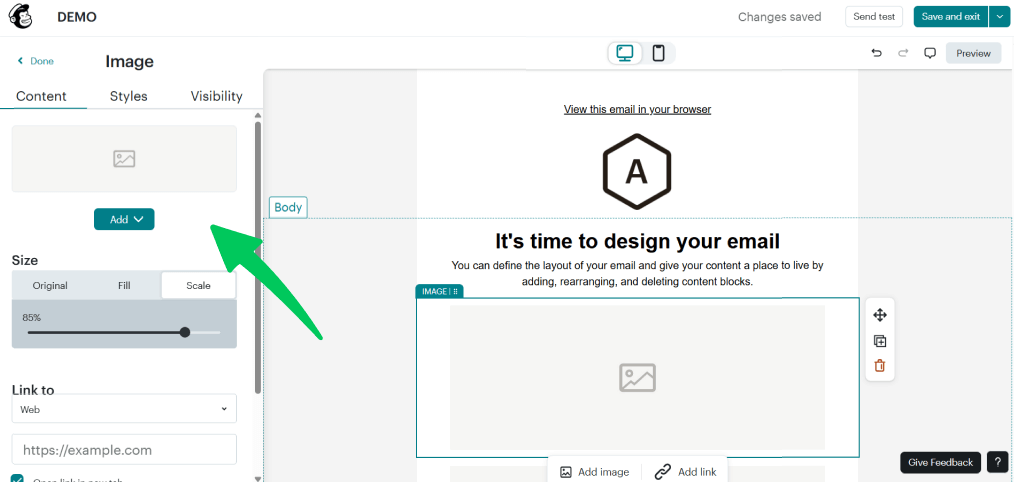Click the URL input field https://example.com
Screen dimensions: 1014x482
click(x=124, y=450)
